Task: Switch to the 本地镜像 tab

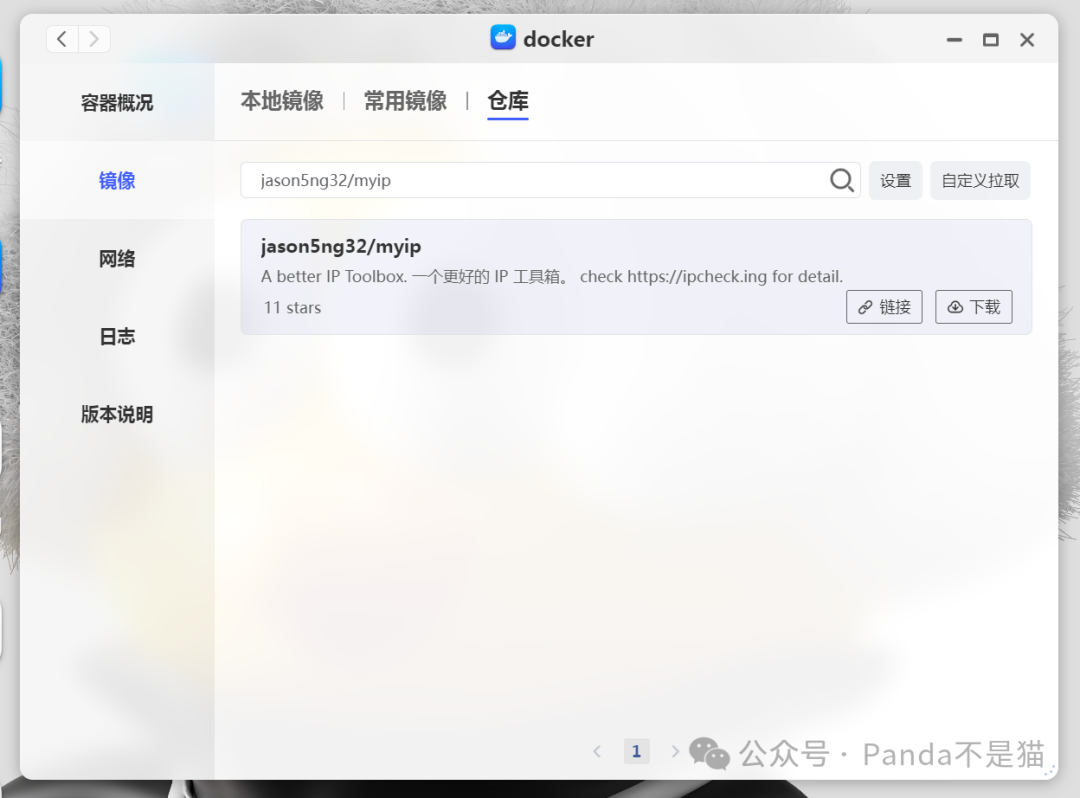Action: click(282, 101)
